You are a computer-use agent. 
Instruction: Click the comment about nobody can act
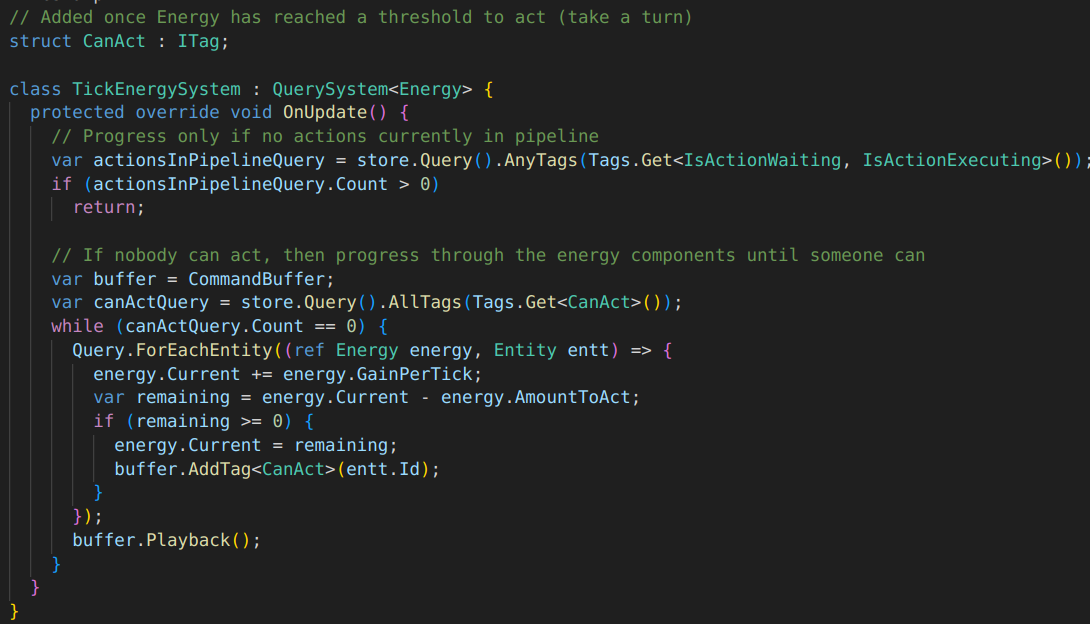click(488, 255)
